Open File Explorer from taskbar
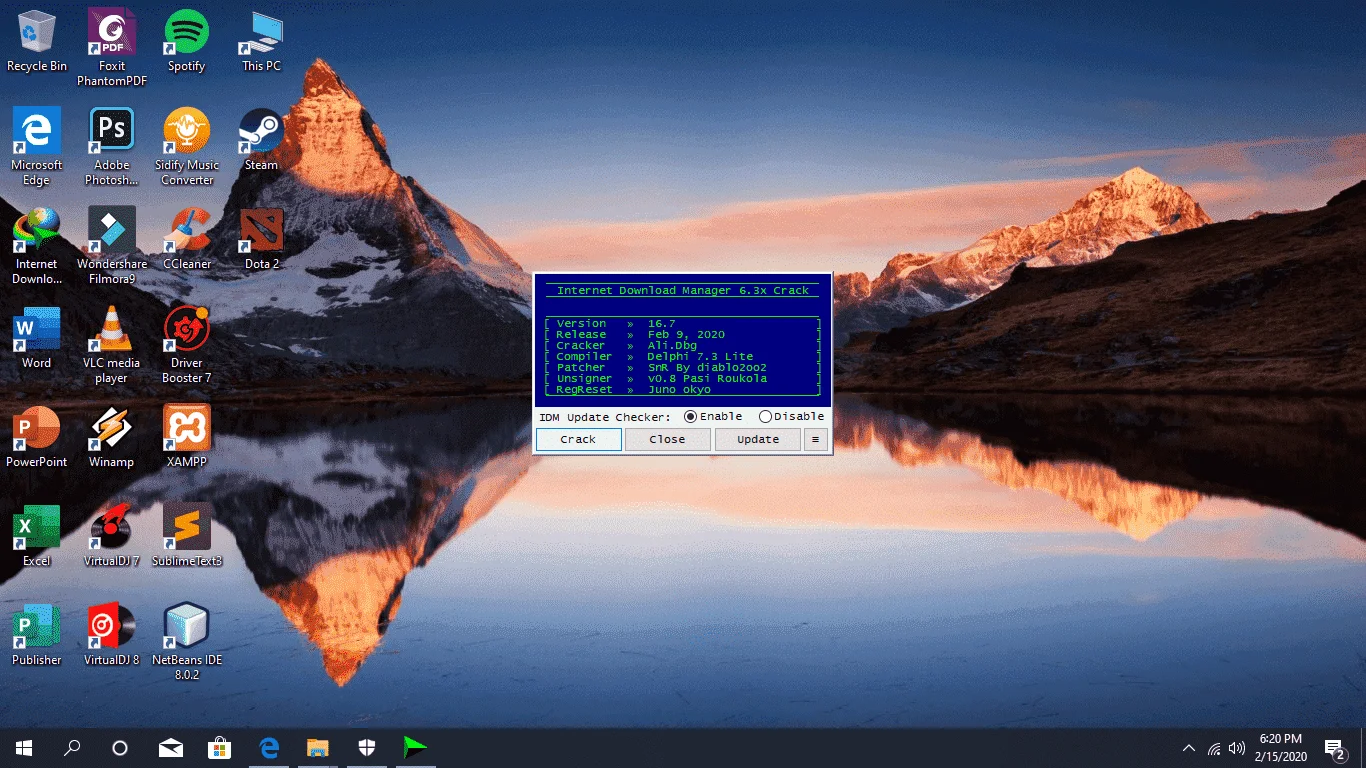 click(x=317, y=747)
